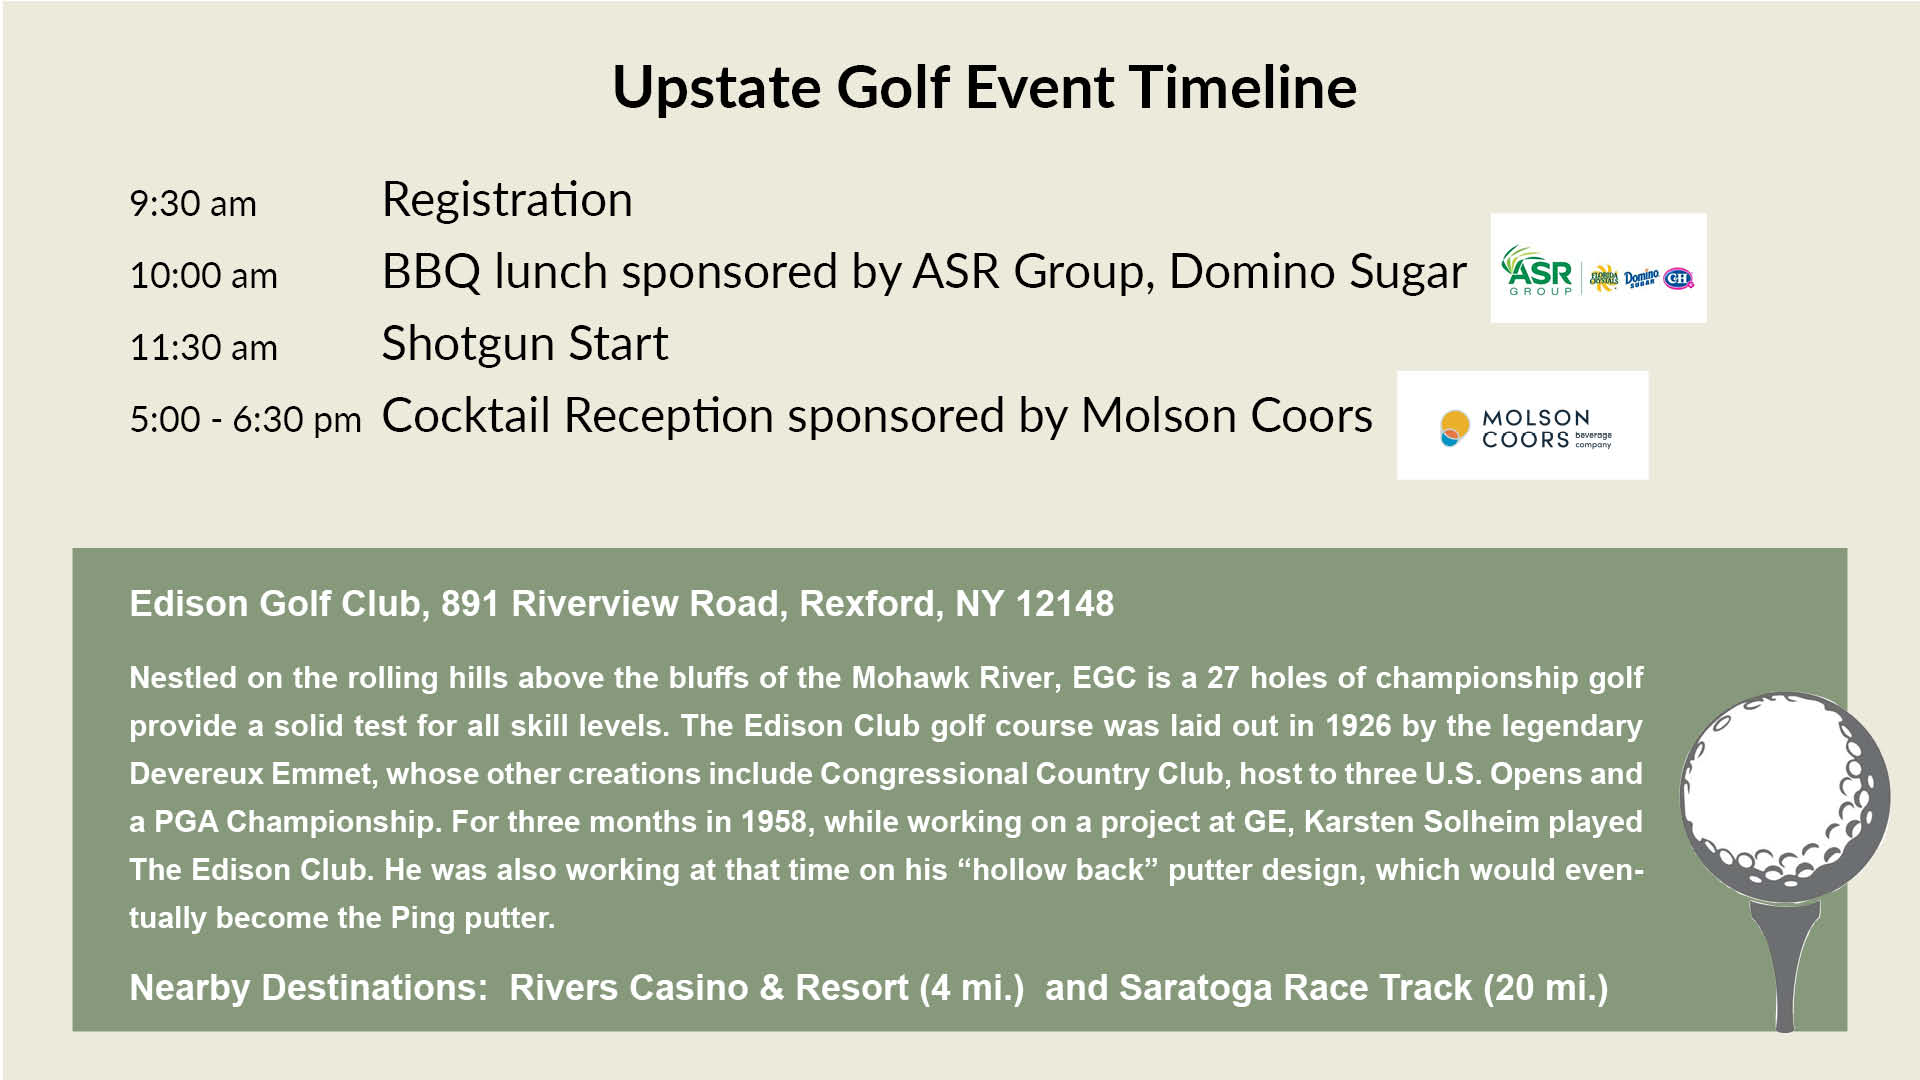The height and width of the screenshot is (1080, 1920).
Task: Click the Rivers Casino & Resort text
Action: point(767,988)
